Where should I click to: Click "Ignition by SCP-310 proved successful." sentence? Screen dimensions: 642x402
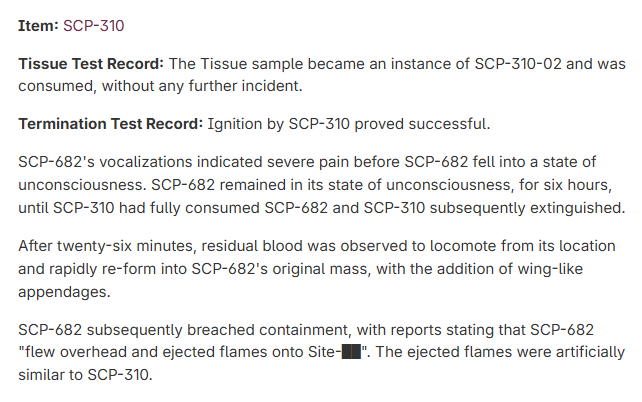(349, 124)
